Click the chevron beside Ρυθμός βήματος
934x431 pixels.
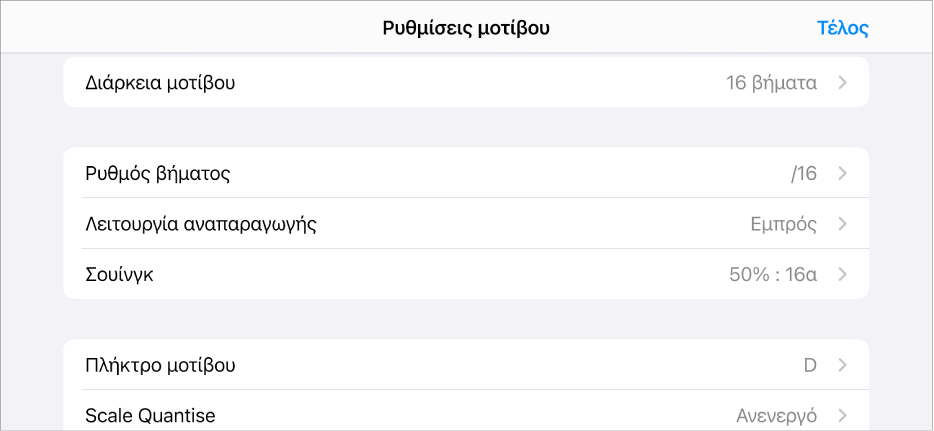843,174
